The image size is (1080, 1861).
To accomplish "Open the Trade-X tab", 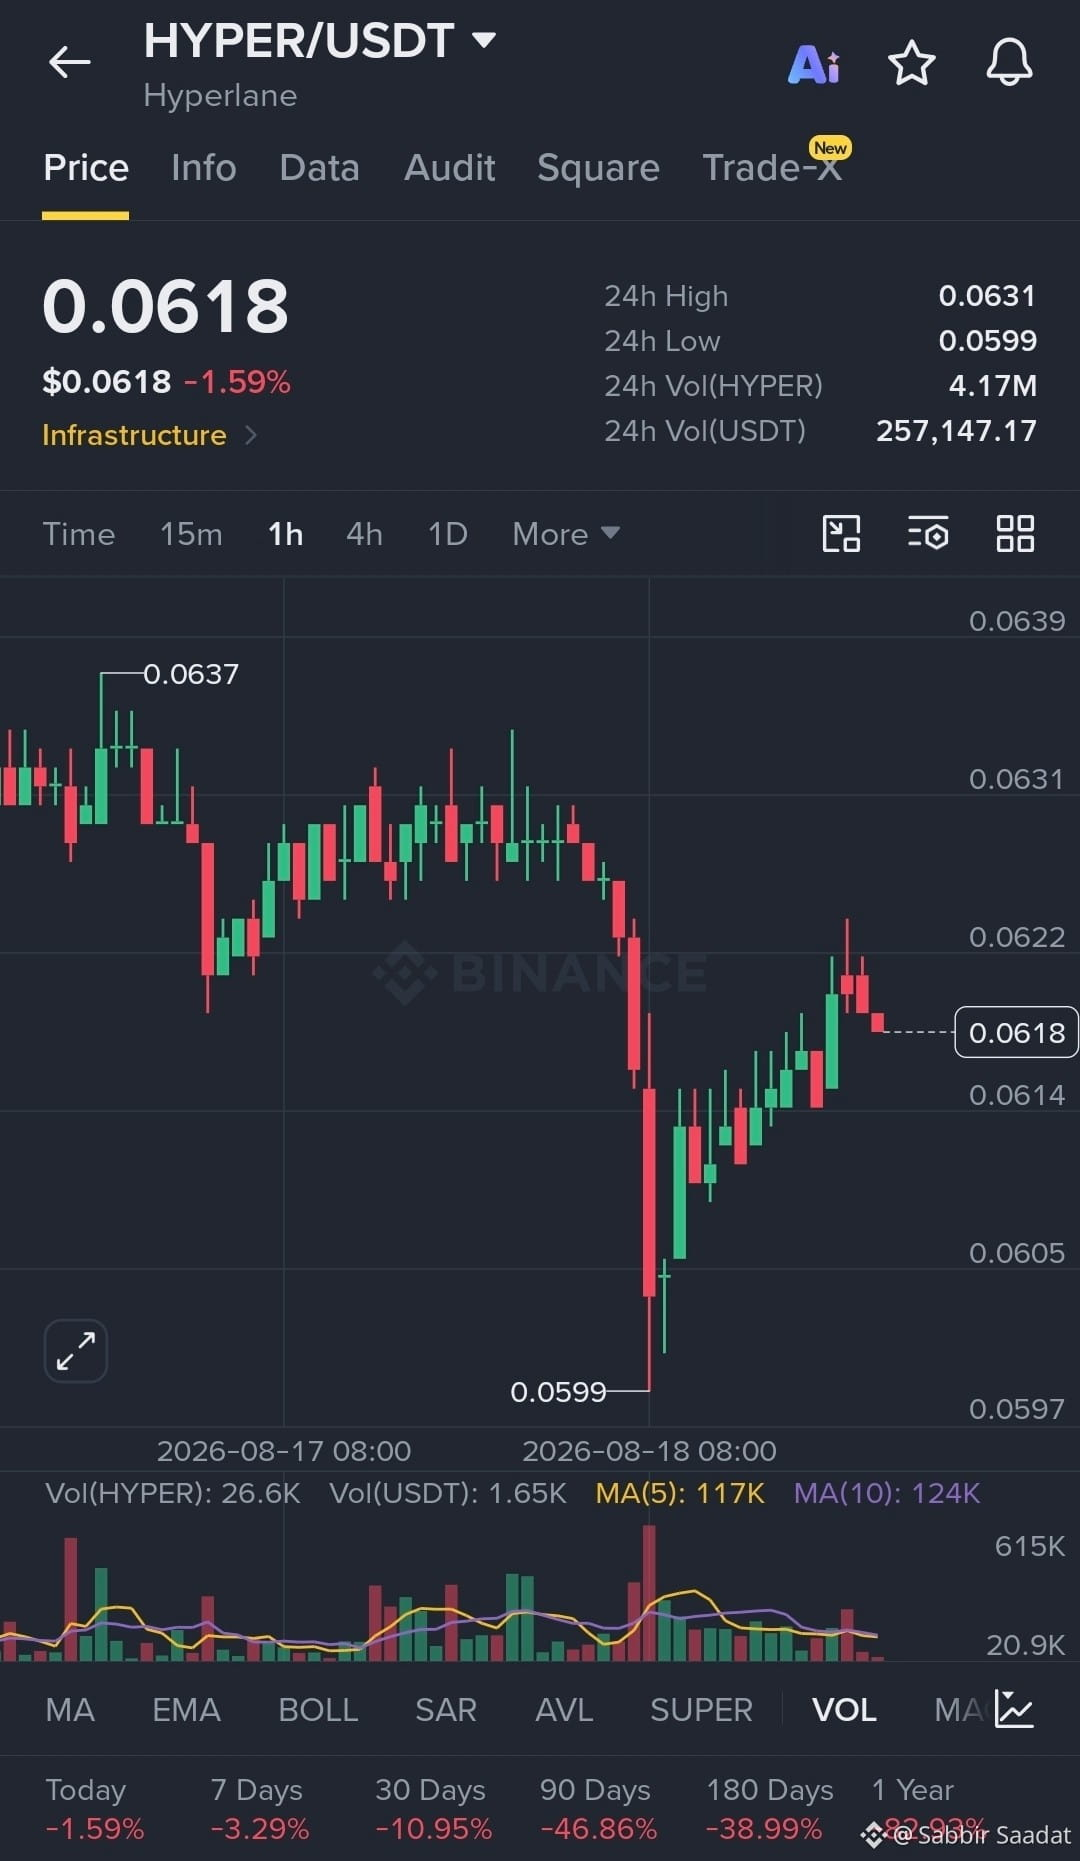I will 772,168.
